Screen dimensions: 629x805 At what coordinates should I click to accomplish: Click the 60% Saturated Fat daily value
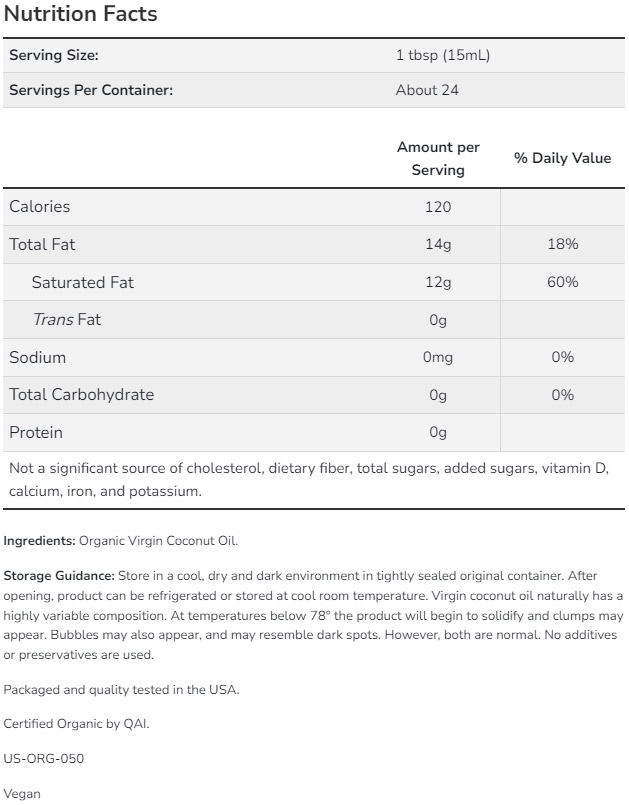pos(562,282)
